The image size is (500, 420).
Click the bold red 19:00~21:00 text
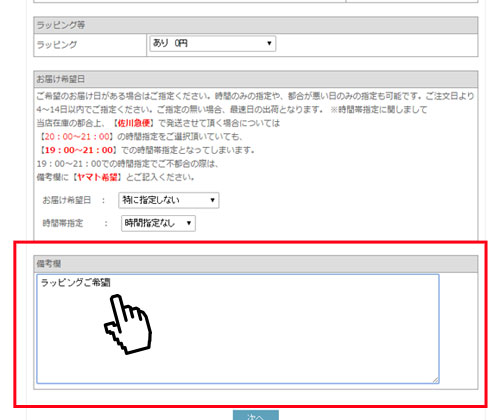tap(79, 150)
